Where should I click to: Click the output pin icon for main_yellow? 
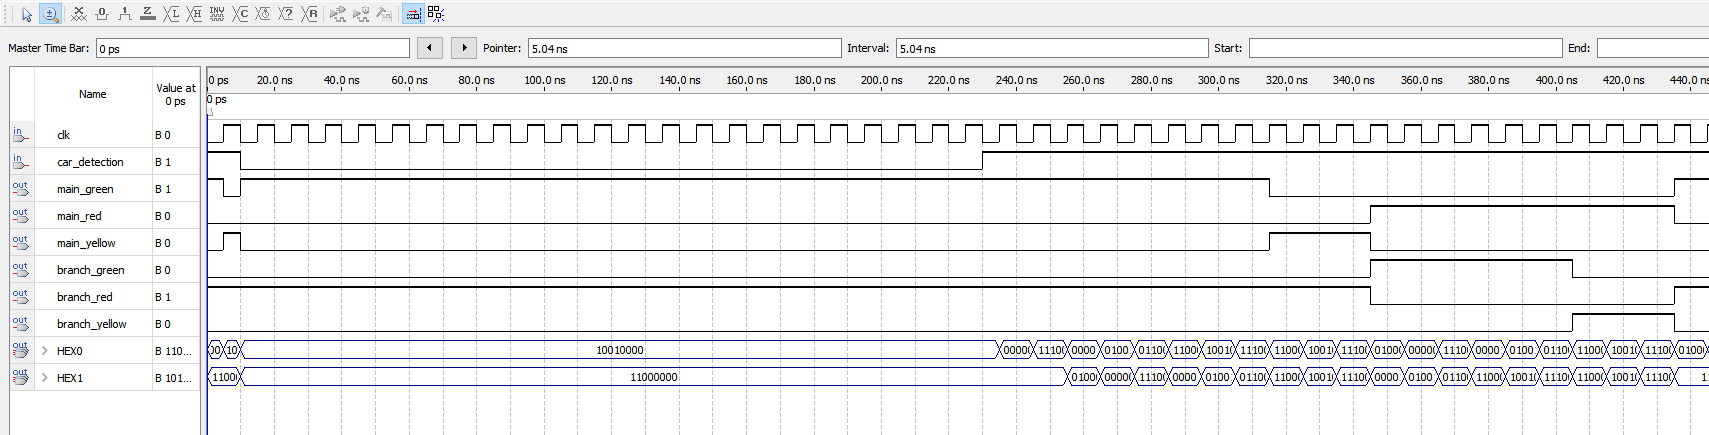(x=21, y=242)
